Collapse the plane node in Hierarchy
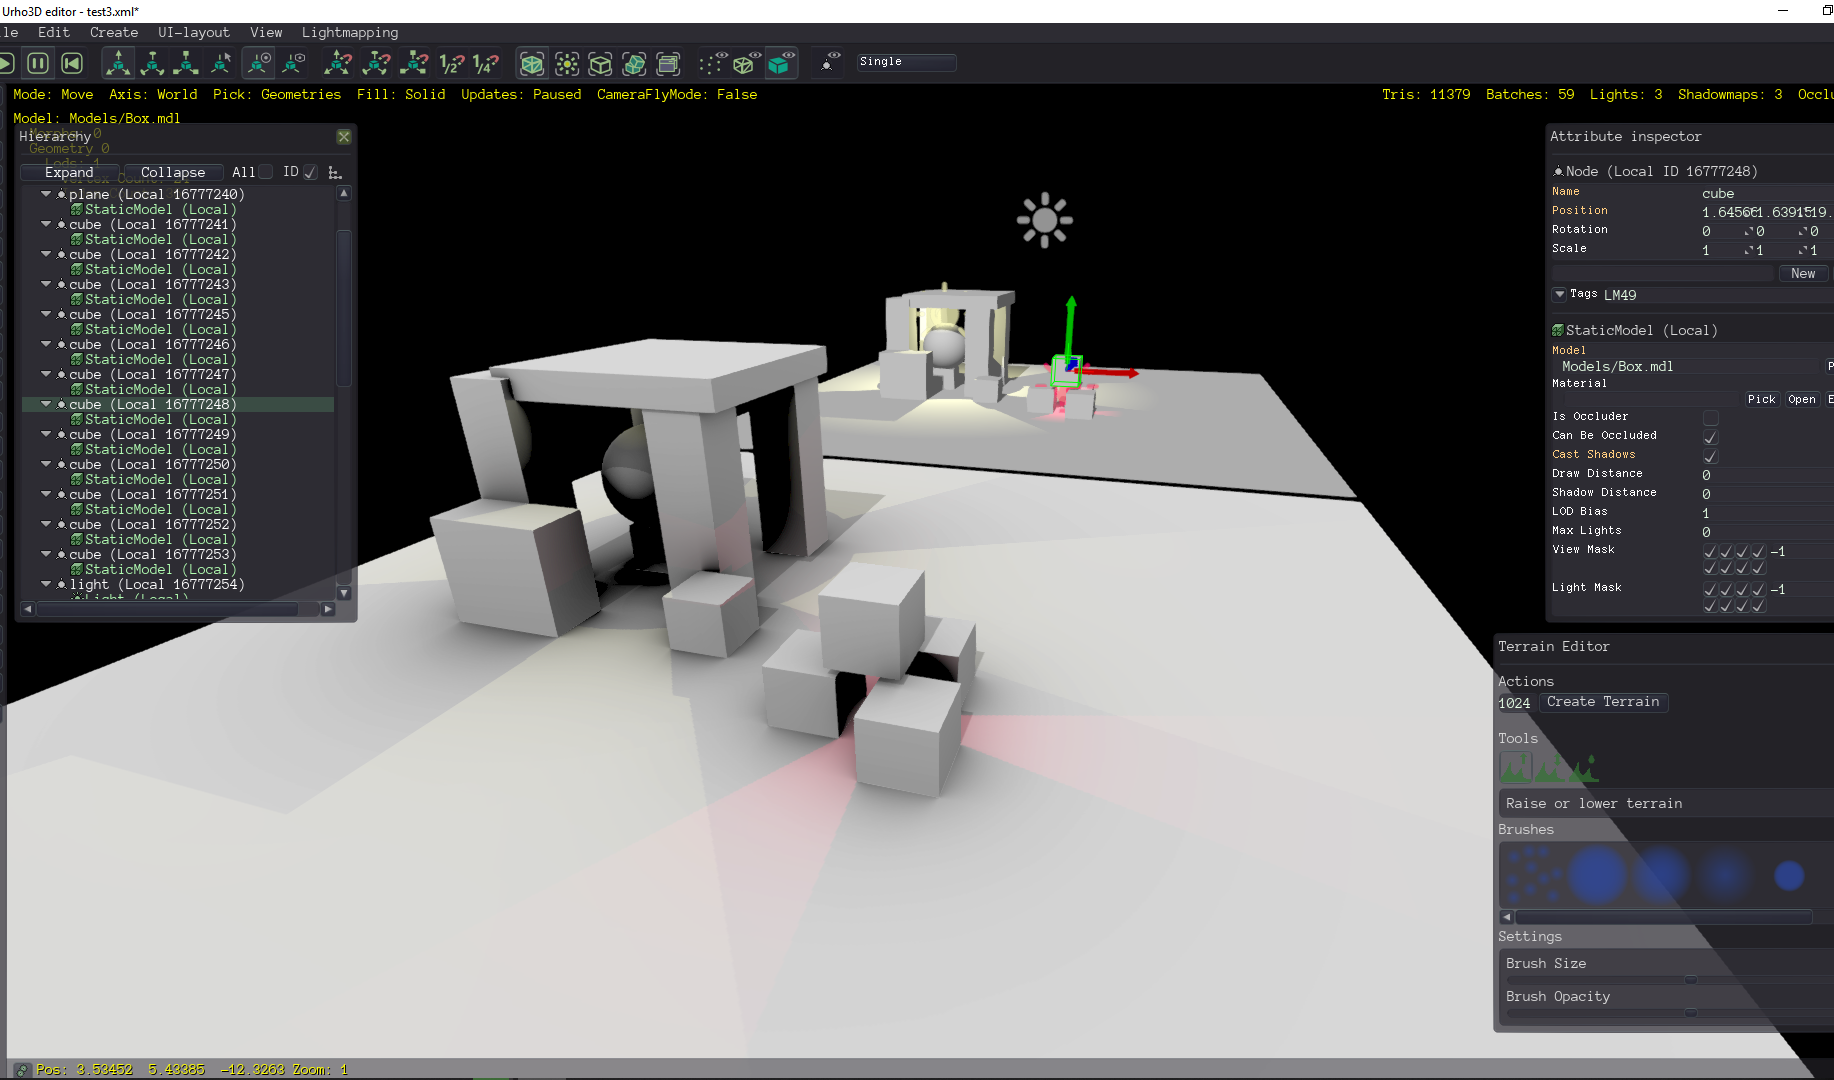1834x1080 pixels. tap(46, 194)
